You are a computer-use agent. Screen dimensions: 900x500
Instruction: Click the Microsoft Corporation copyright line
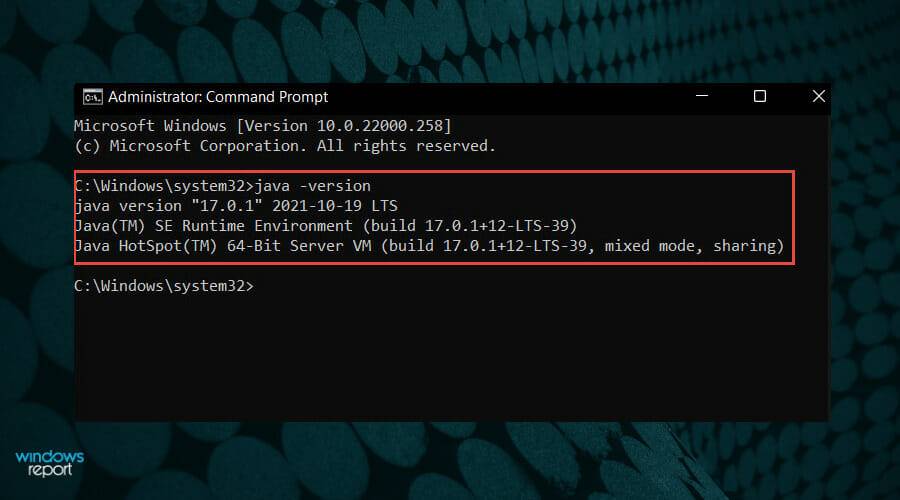coord(284,146)
